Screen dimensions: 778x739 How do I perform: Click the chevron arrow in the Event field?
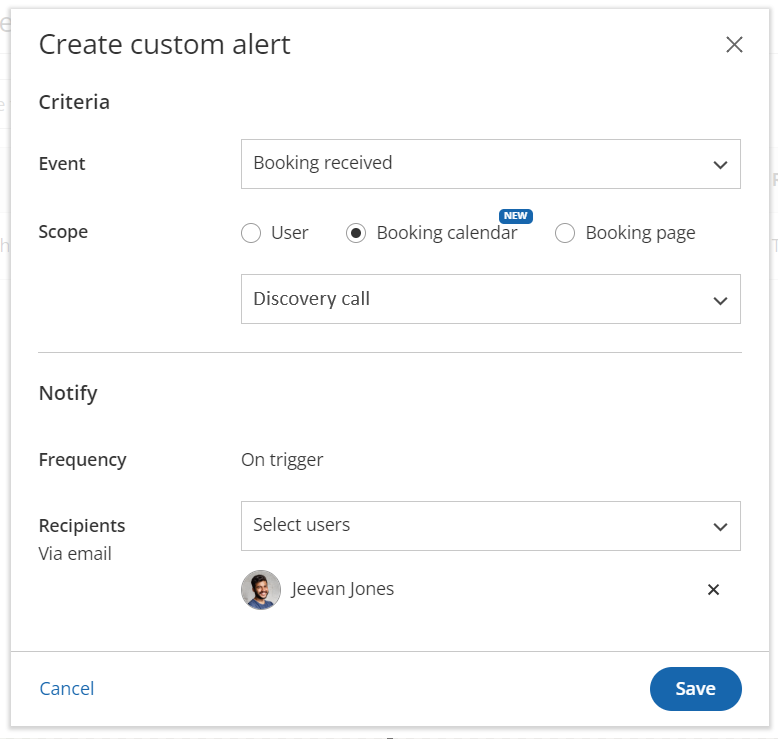pyautogui.click(x=720, y=165)
